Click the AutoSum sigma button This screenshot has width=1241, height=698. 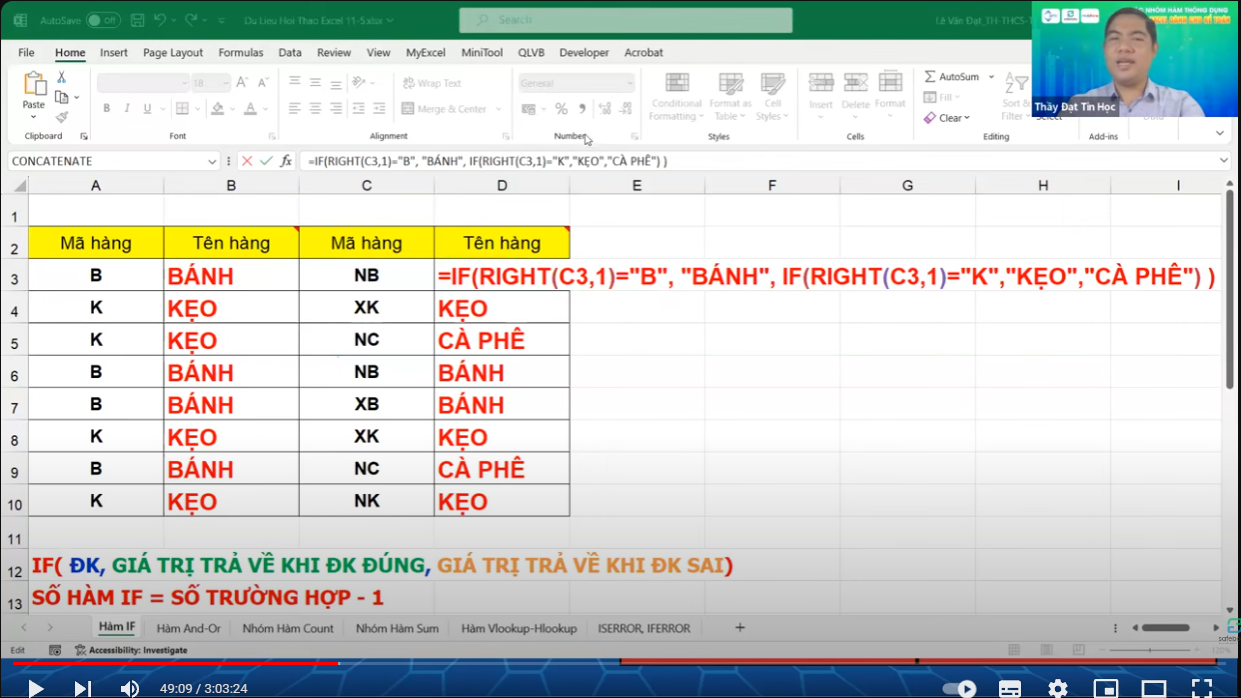952,77
